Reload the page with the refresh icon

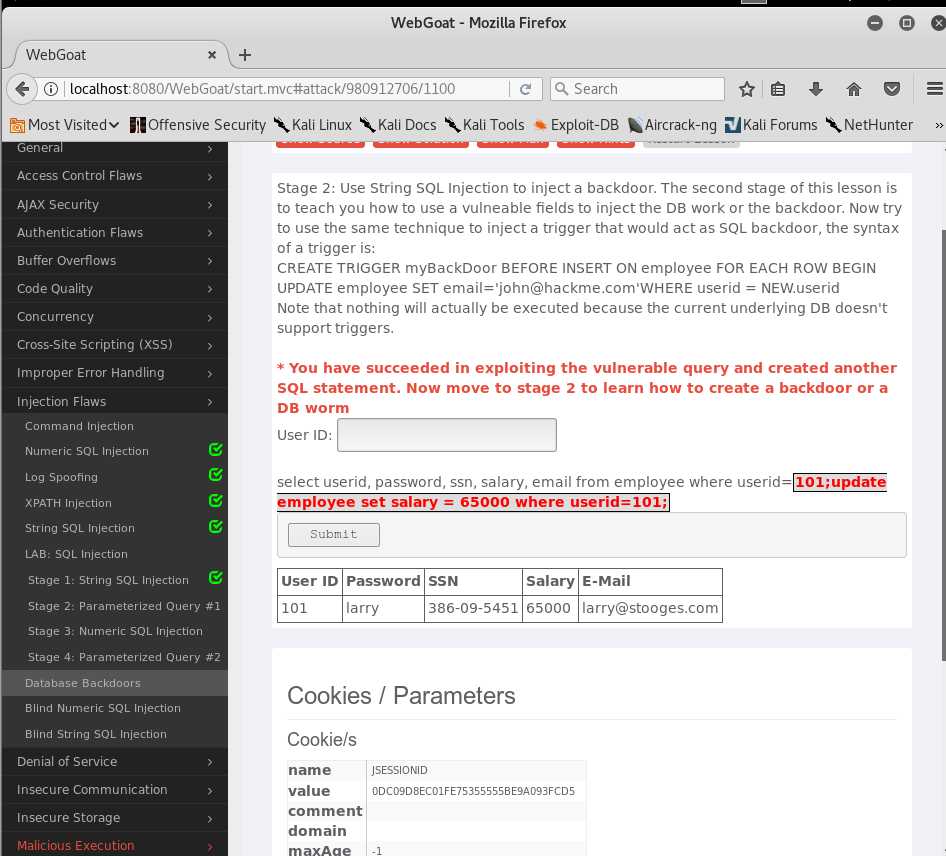[525, 89]
